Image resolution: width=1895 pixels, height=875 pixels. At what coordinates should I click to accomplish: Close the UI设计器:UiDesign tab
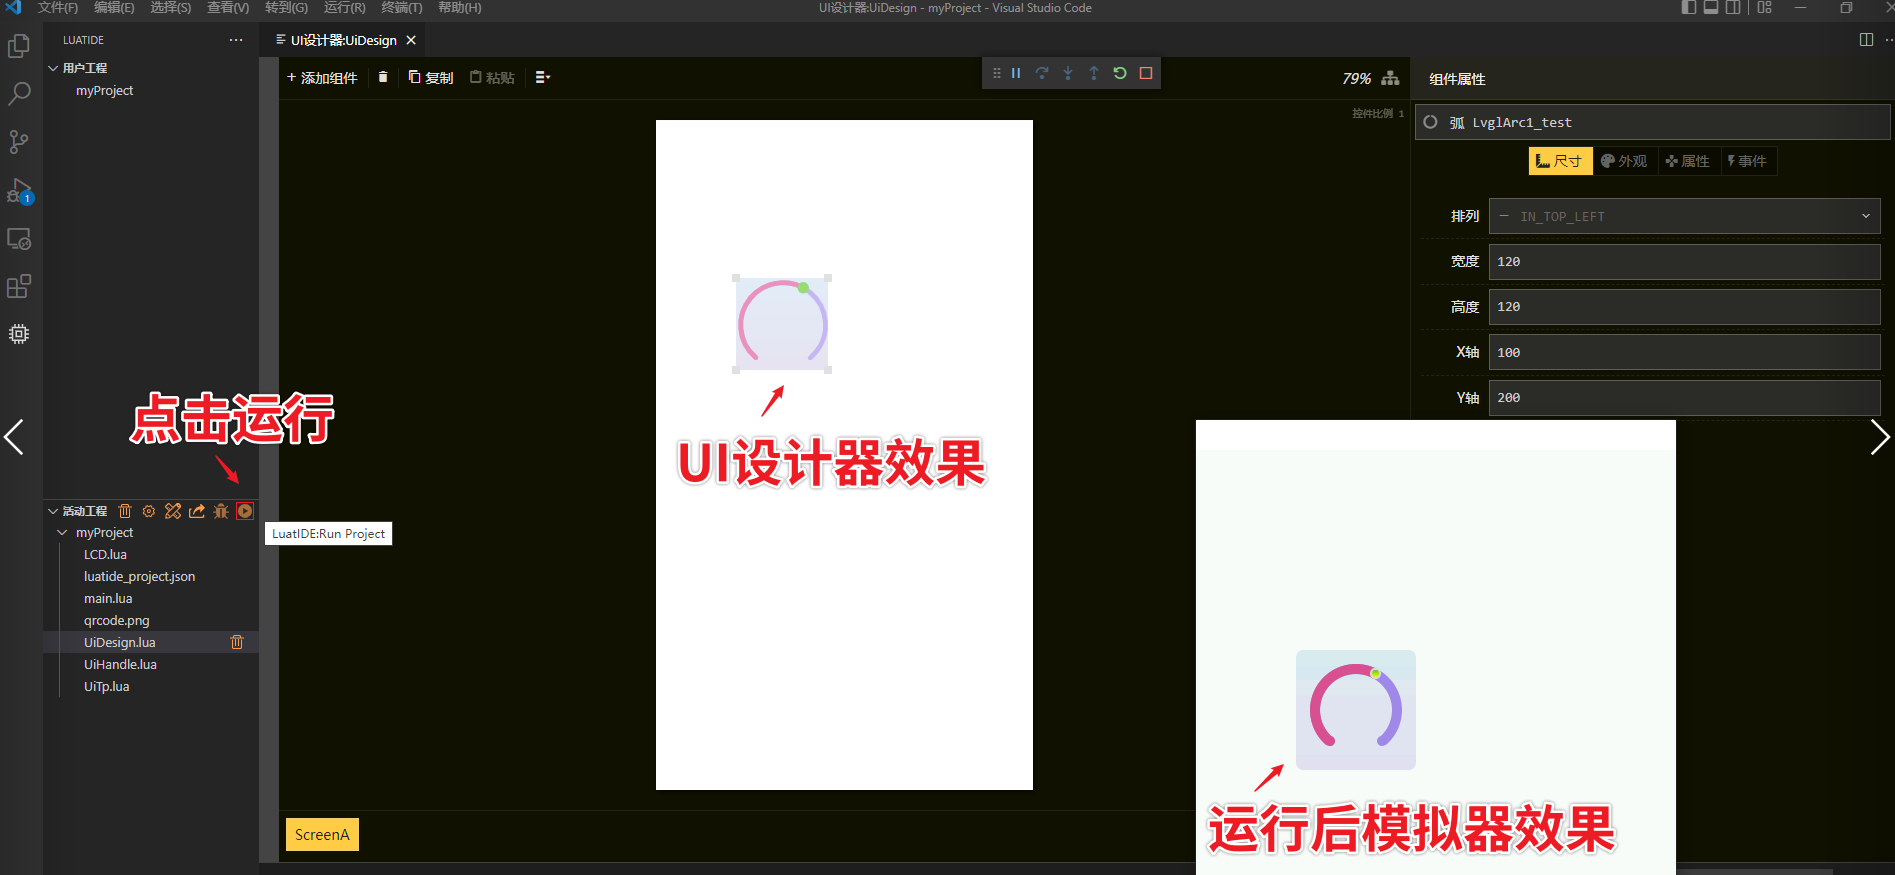pos(411,40)
